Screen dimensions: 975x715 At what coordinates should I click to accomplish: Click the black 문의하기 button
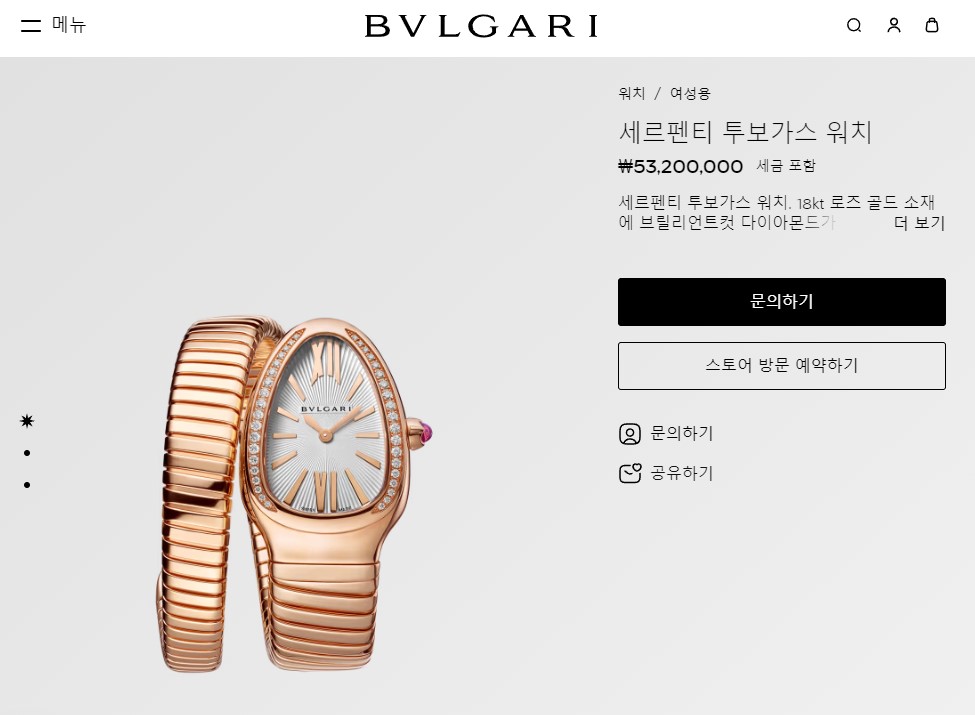pos(782,302)
